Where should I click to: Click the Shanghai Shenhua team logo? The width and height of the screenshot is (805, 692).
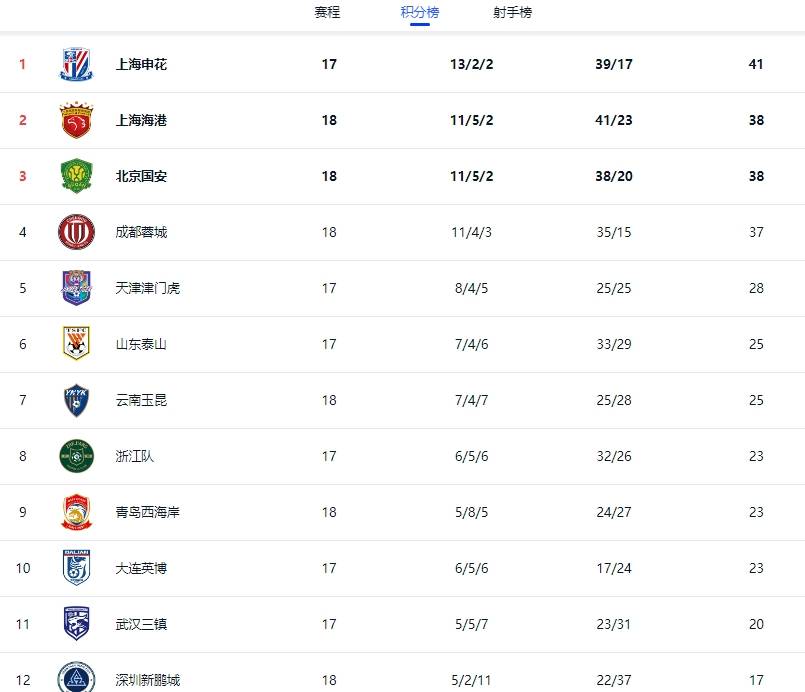76,64
